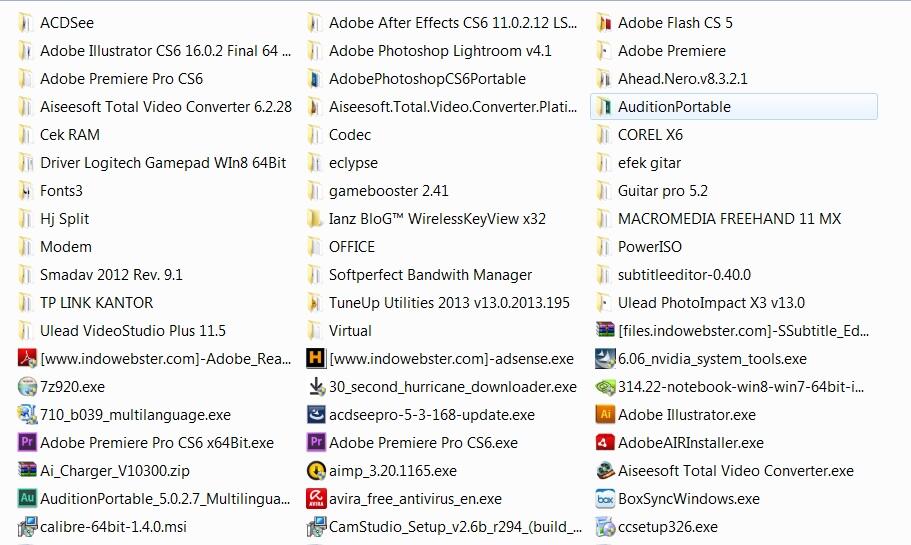Viewport: 911px width, 545px height.
Task: Select Adobe Premiere Pro CS6 folder name
Action: point(121,79)
